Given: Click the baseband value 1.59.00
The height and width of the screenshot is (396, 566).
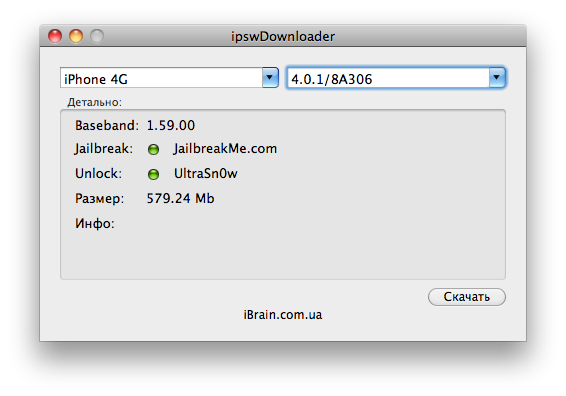Looking at the screenshot, I should point(171,126).
